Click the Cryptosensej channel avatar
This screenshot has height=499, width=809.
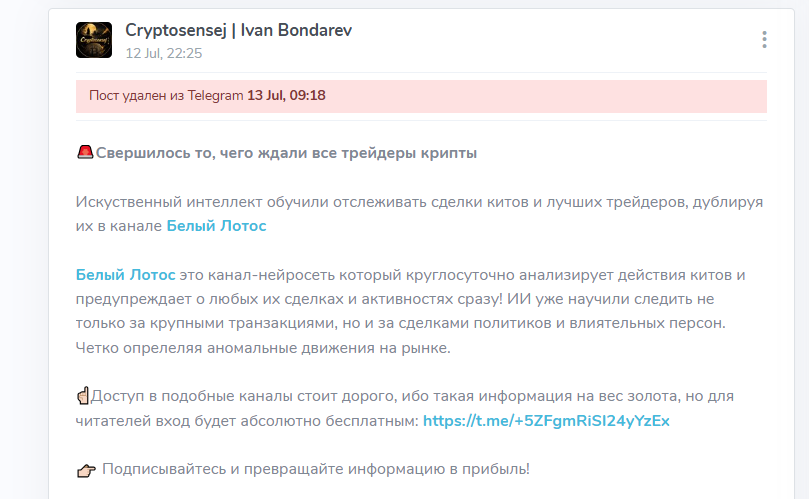(x=94, y=40)
